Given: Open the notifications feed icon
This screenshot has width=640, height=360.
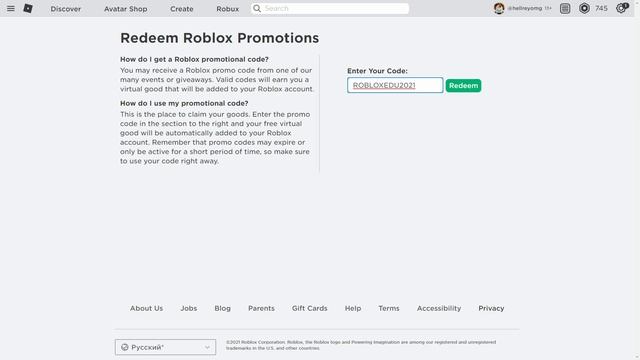Looking at the screenshot, I should tap(565, 8).
